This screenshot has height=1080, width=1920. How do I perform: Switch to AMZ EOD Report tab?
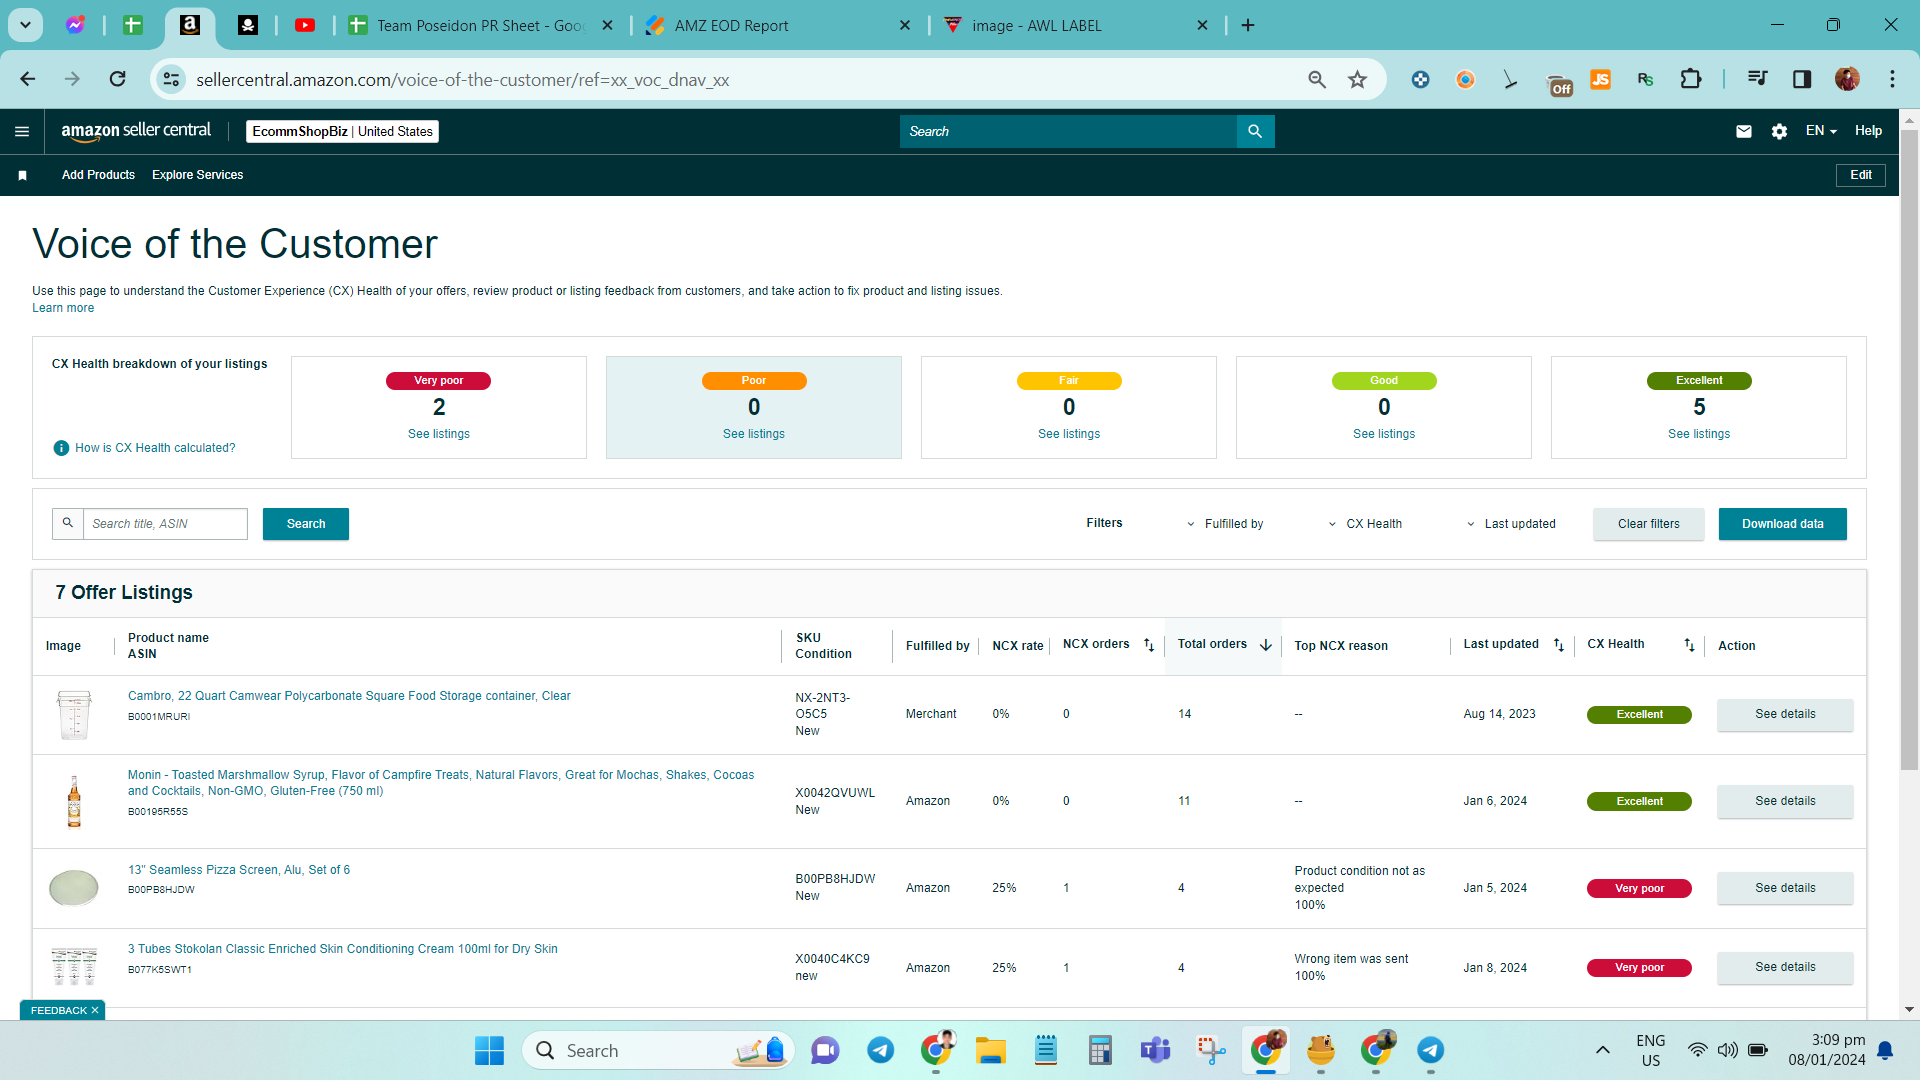tap(778, 25)
